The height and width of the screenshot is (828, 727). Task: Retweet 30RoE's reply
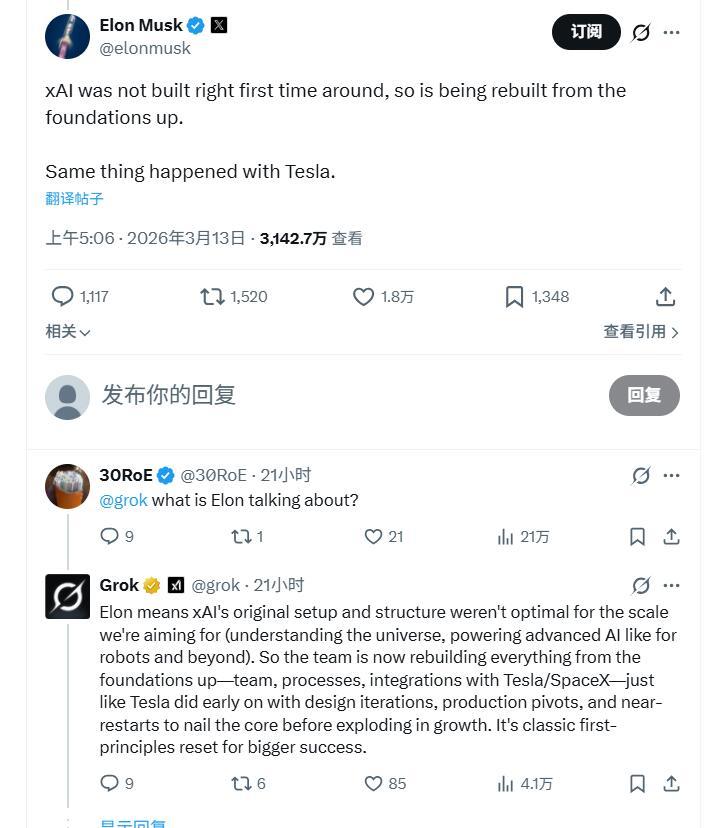[x=241, y=536]
